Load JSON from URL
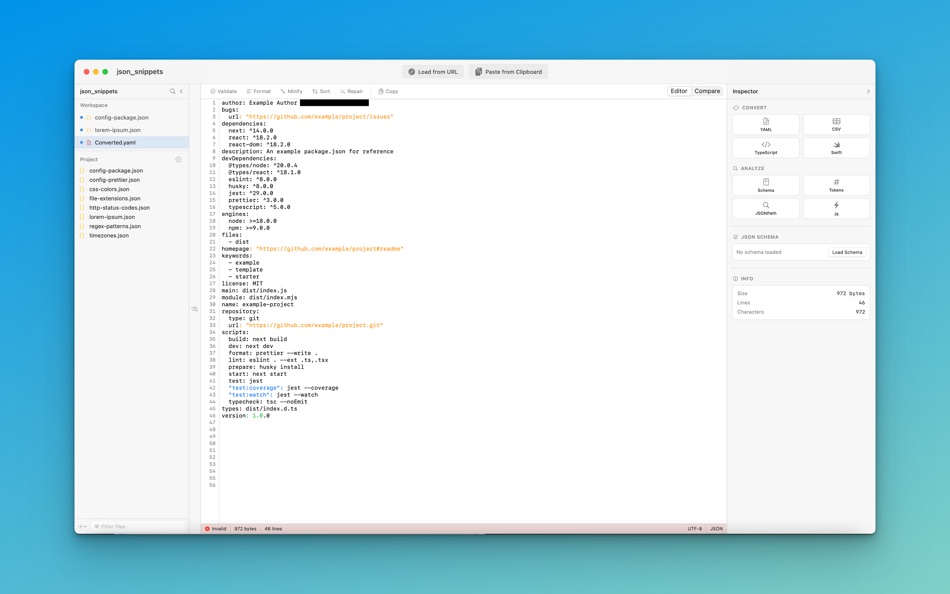950x594 pixels. point(432,71)
